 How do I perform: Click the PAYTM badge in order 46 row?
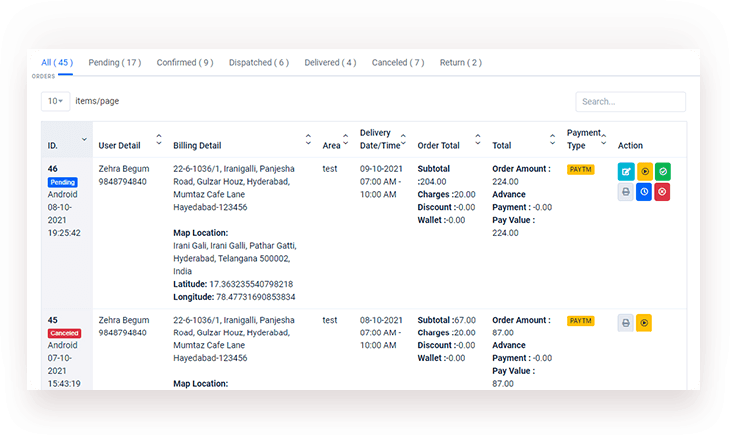(581, 170)
